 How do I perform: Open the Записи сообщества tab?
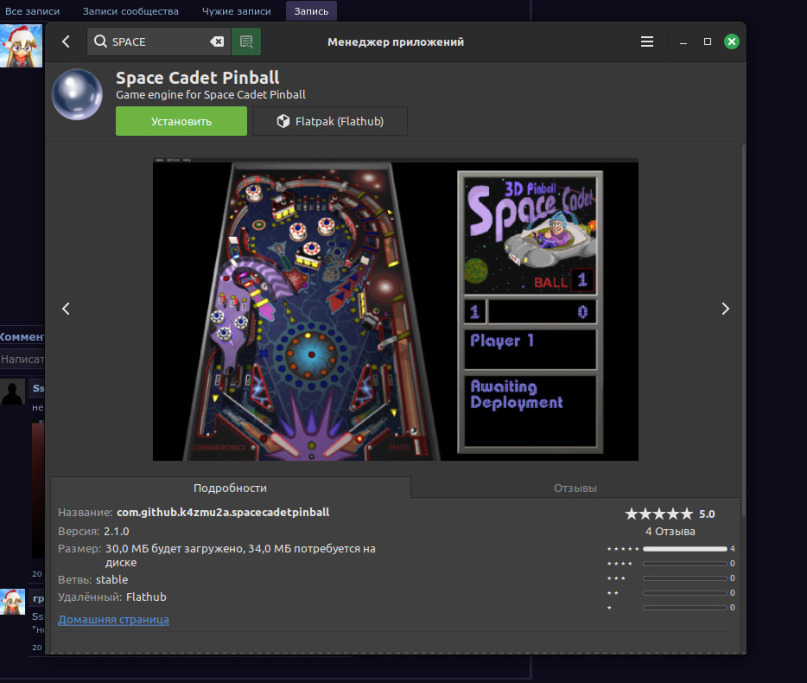pyautogui.click(x=130, y=11)
